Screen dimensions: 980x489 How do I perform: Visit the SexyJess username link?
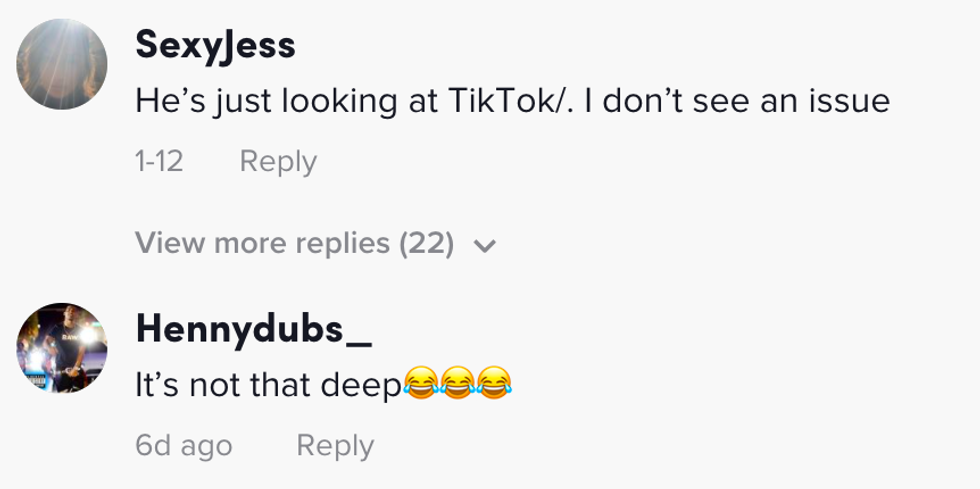pos(215,44)
